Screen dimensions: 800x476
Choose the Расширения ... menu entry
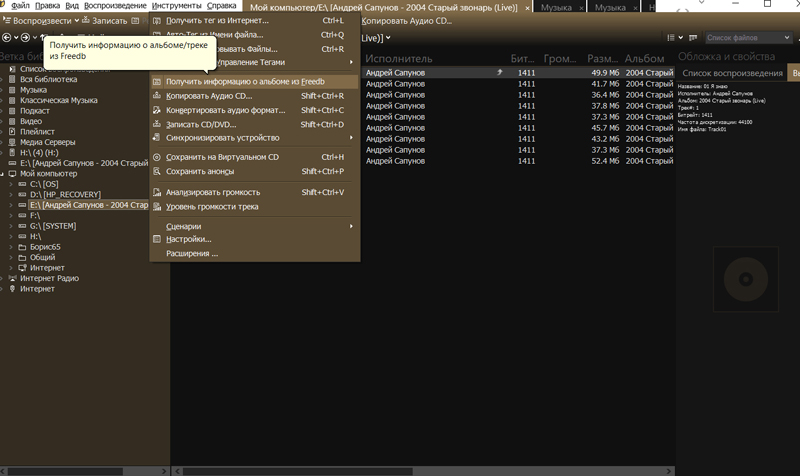click(x=255, y=254)
